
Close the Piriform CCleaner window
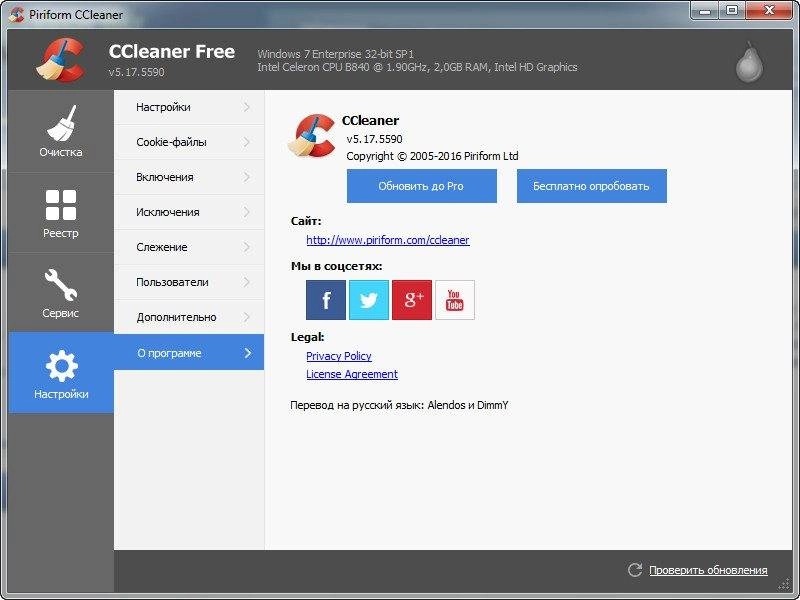pos(769,11)
